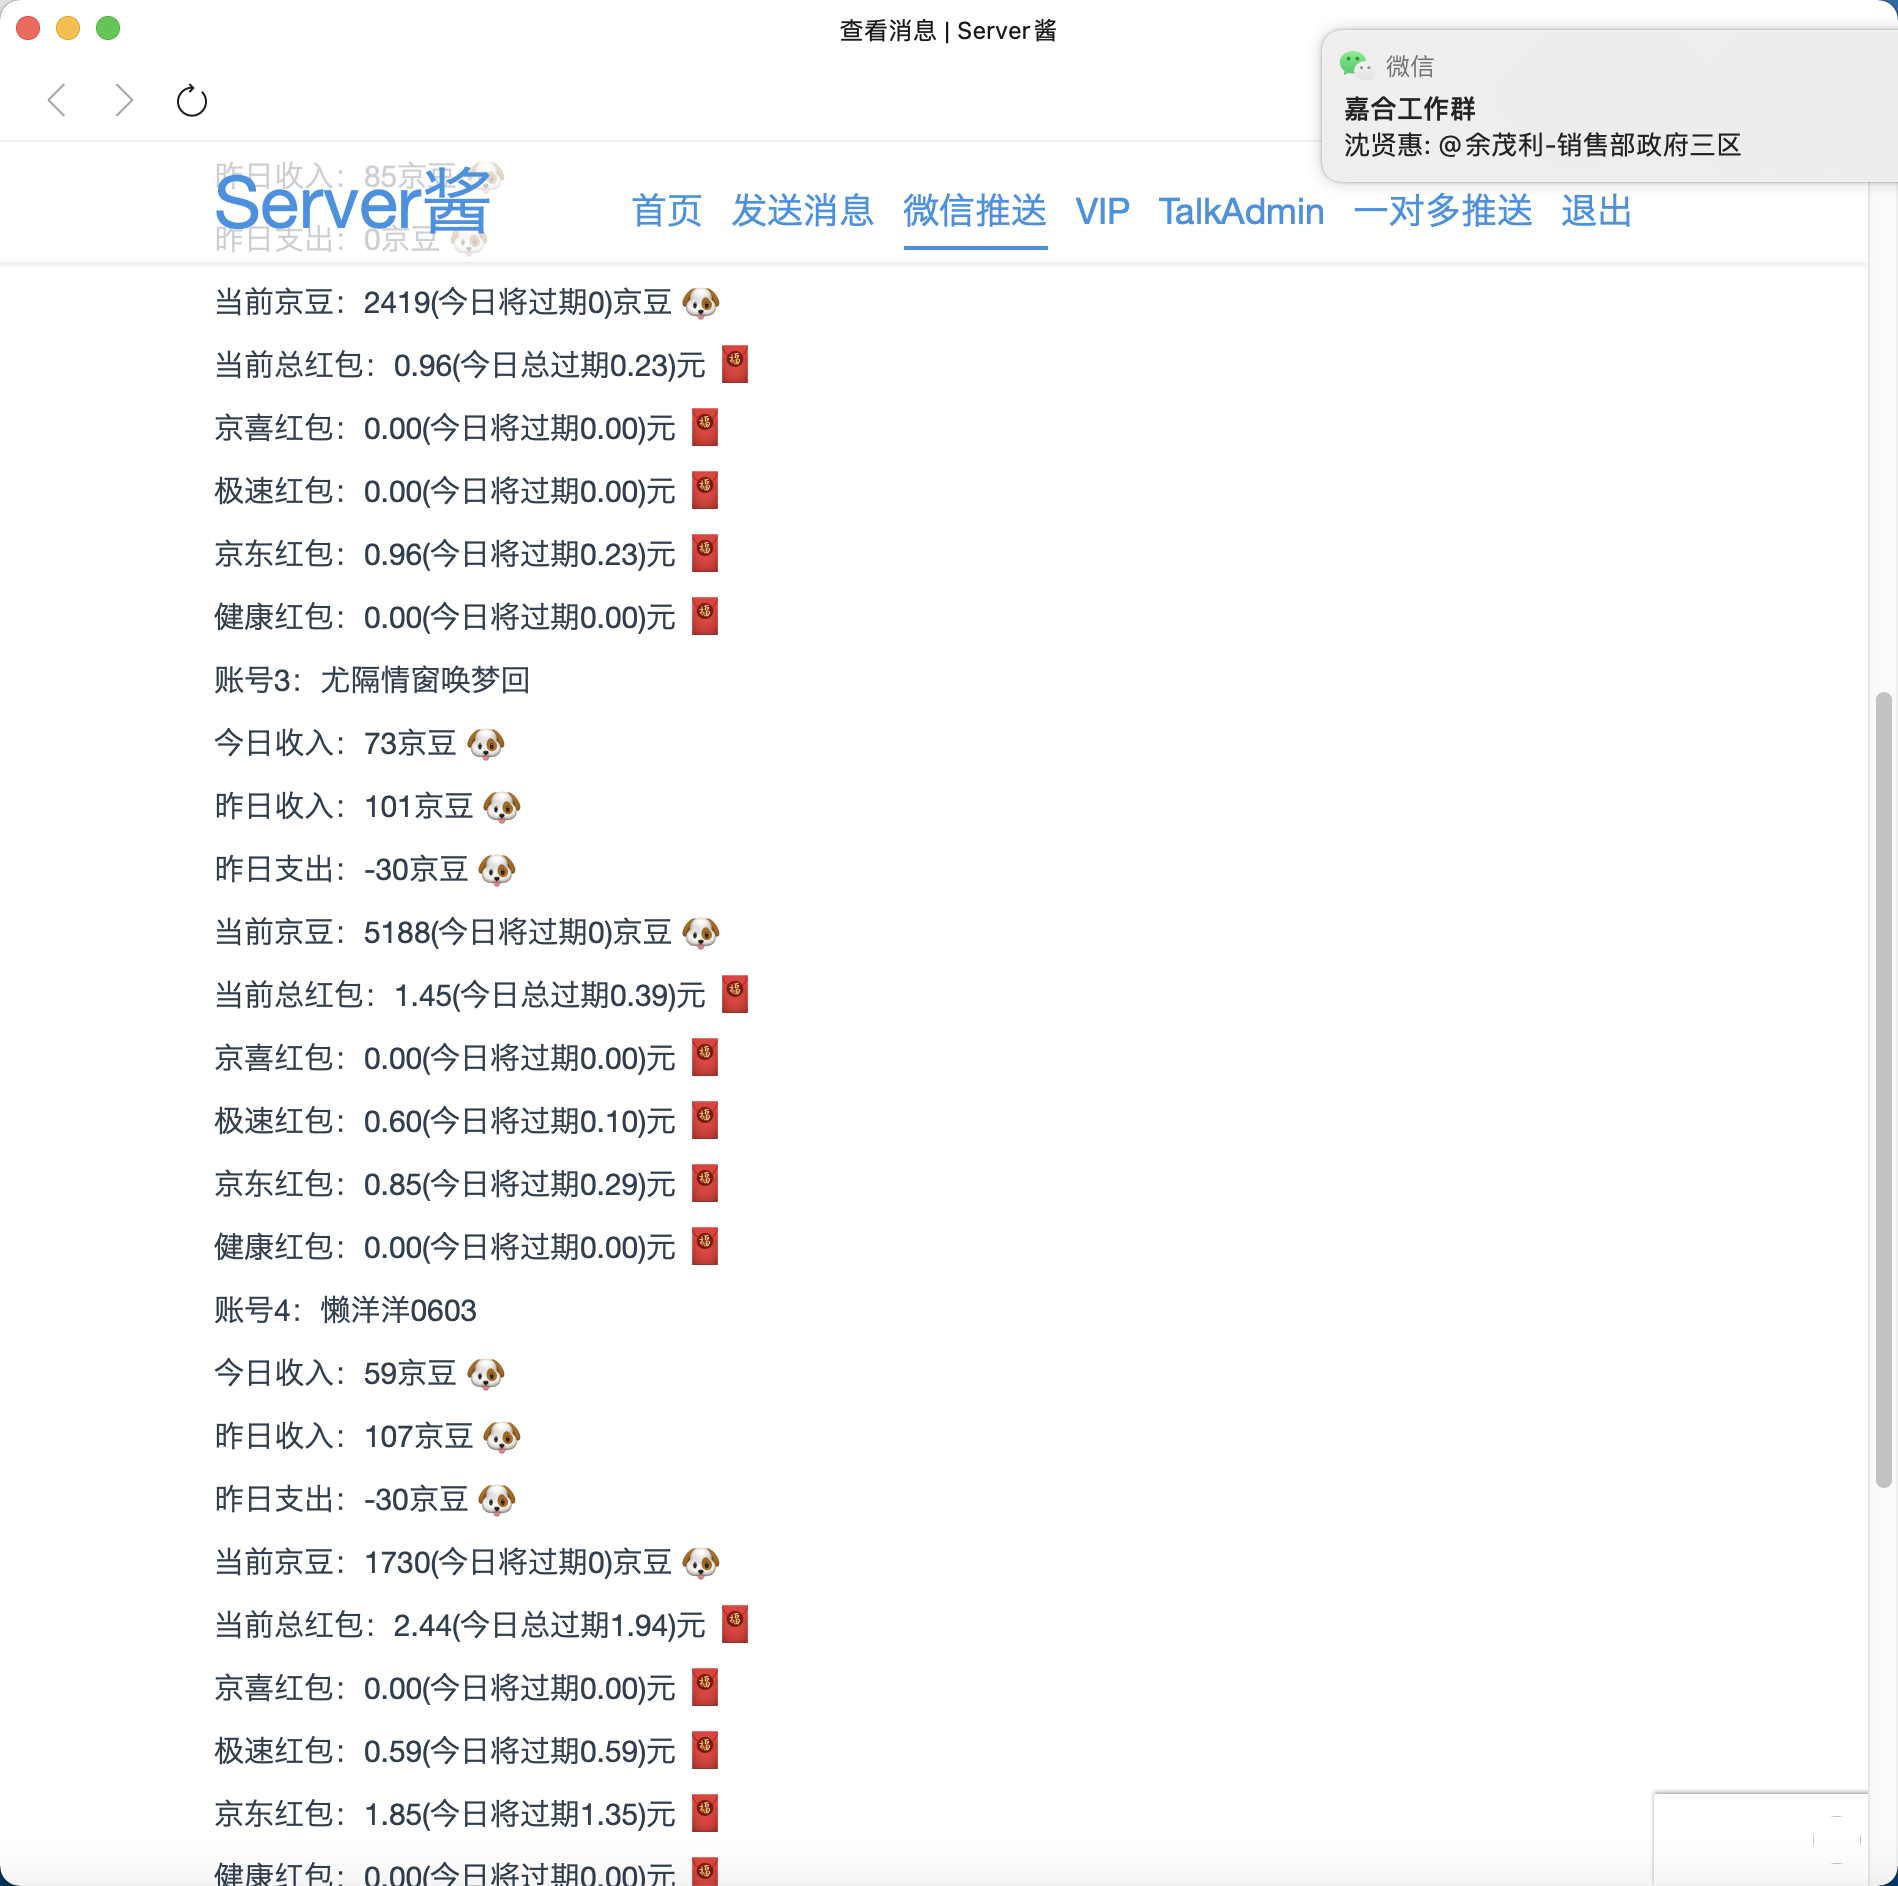This screenshot has width=1898, height=1886.
Task: Click the line 当前总红包：1.45(今日总过期0.39)元
Action: click(x=481, y=995)
